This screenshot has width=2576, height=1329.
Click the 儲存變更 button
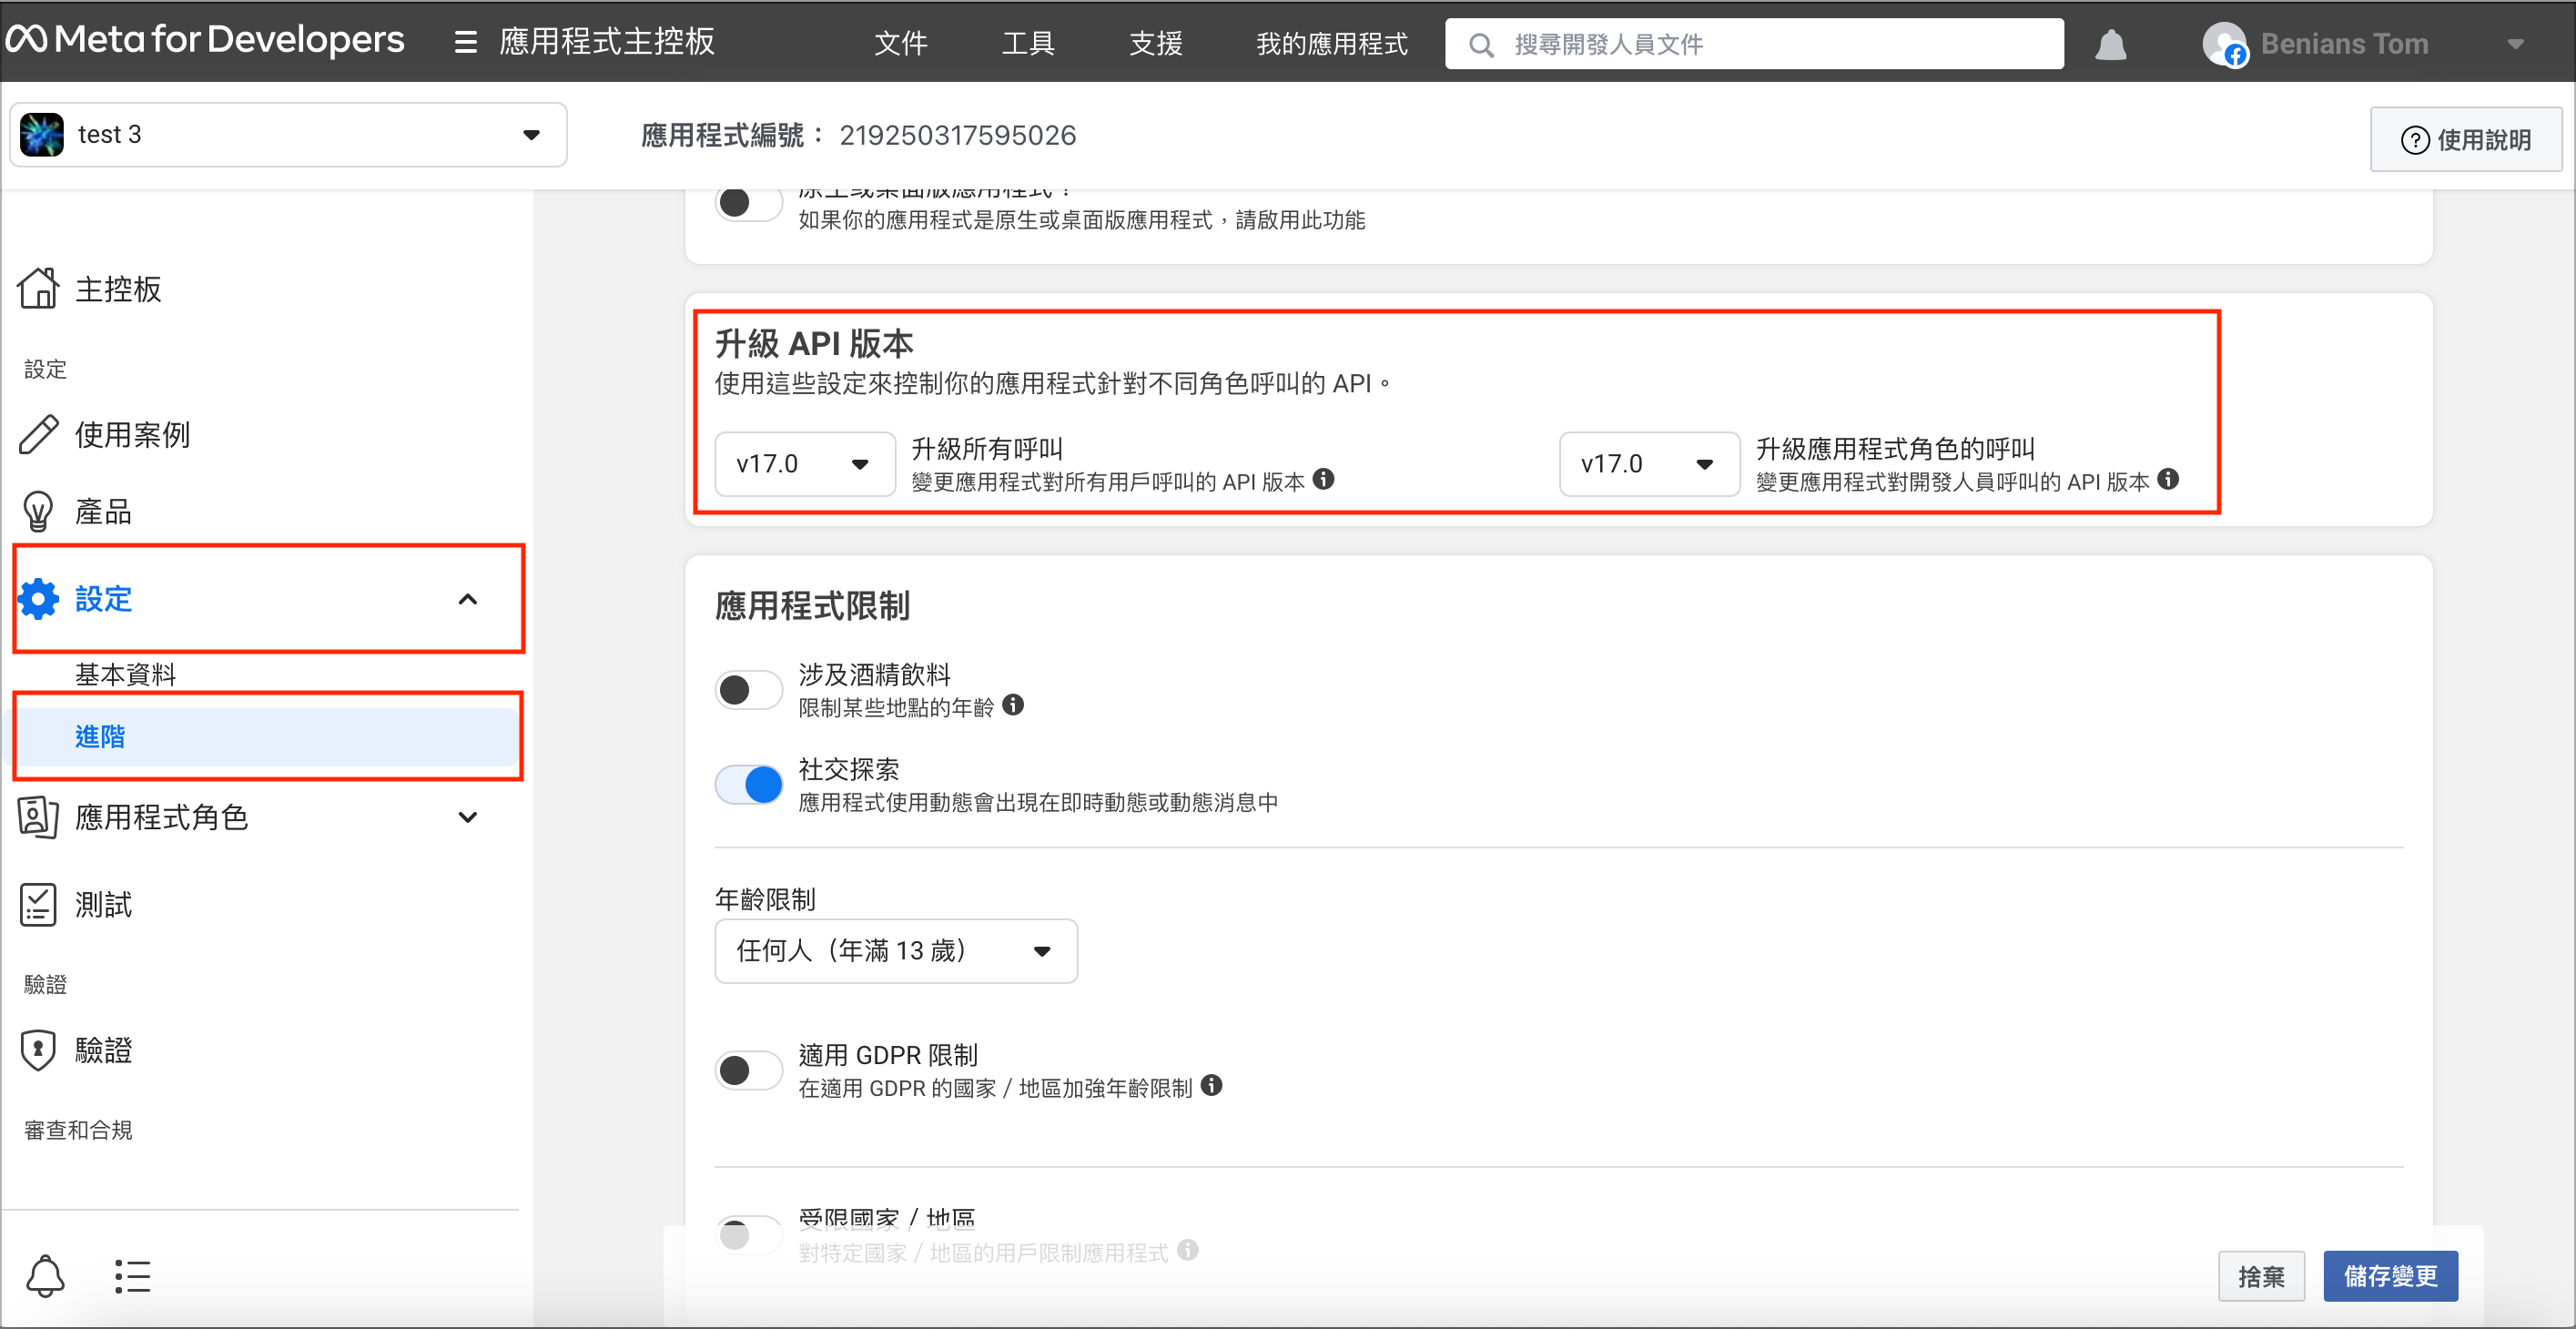(x=2390, y=1276)
